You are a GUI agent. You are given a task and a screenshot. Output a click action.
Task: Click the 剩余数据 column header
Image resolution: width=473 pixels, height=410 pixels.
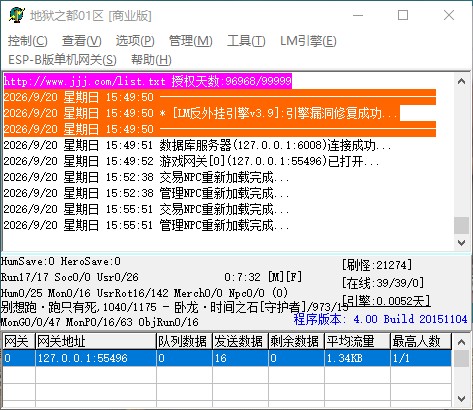click(296, 341)
